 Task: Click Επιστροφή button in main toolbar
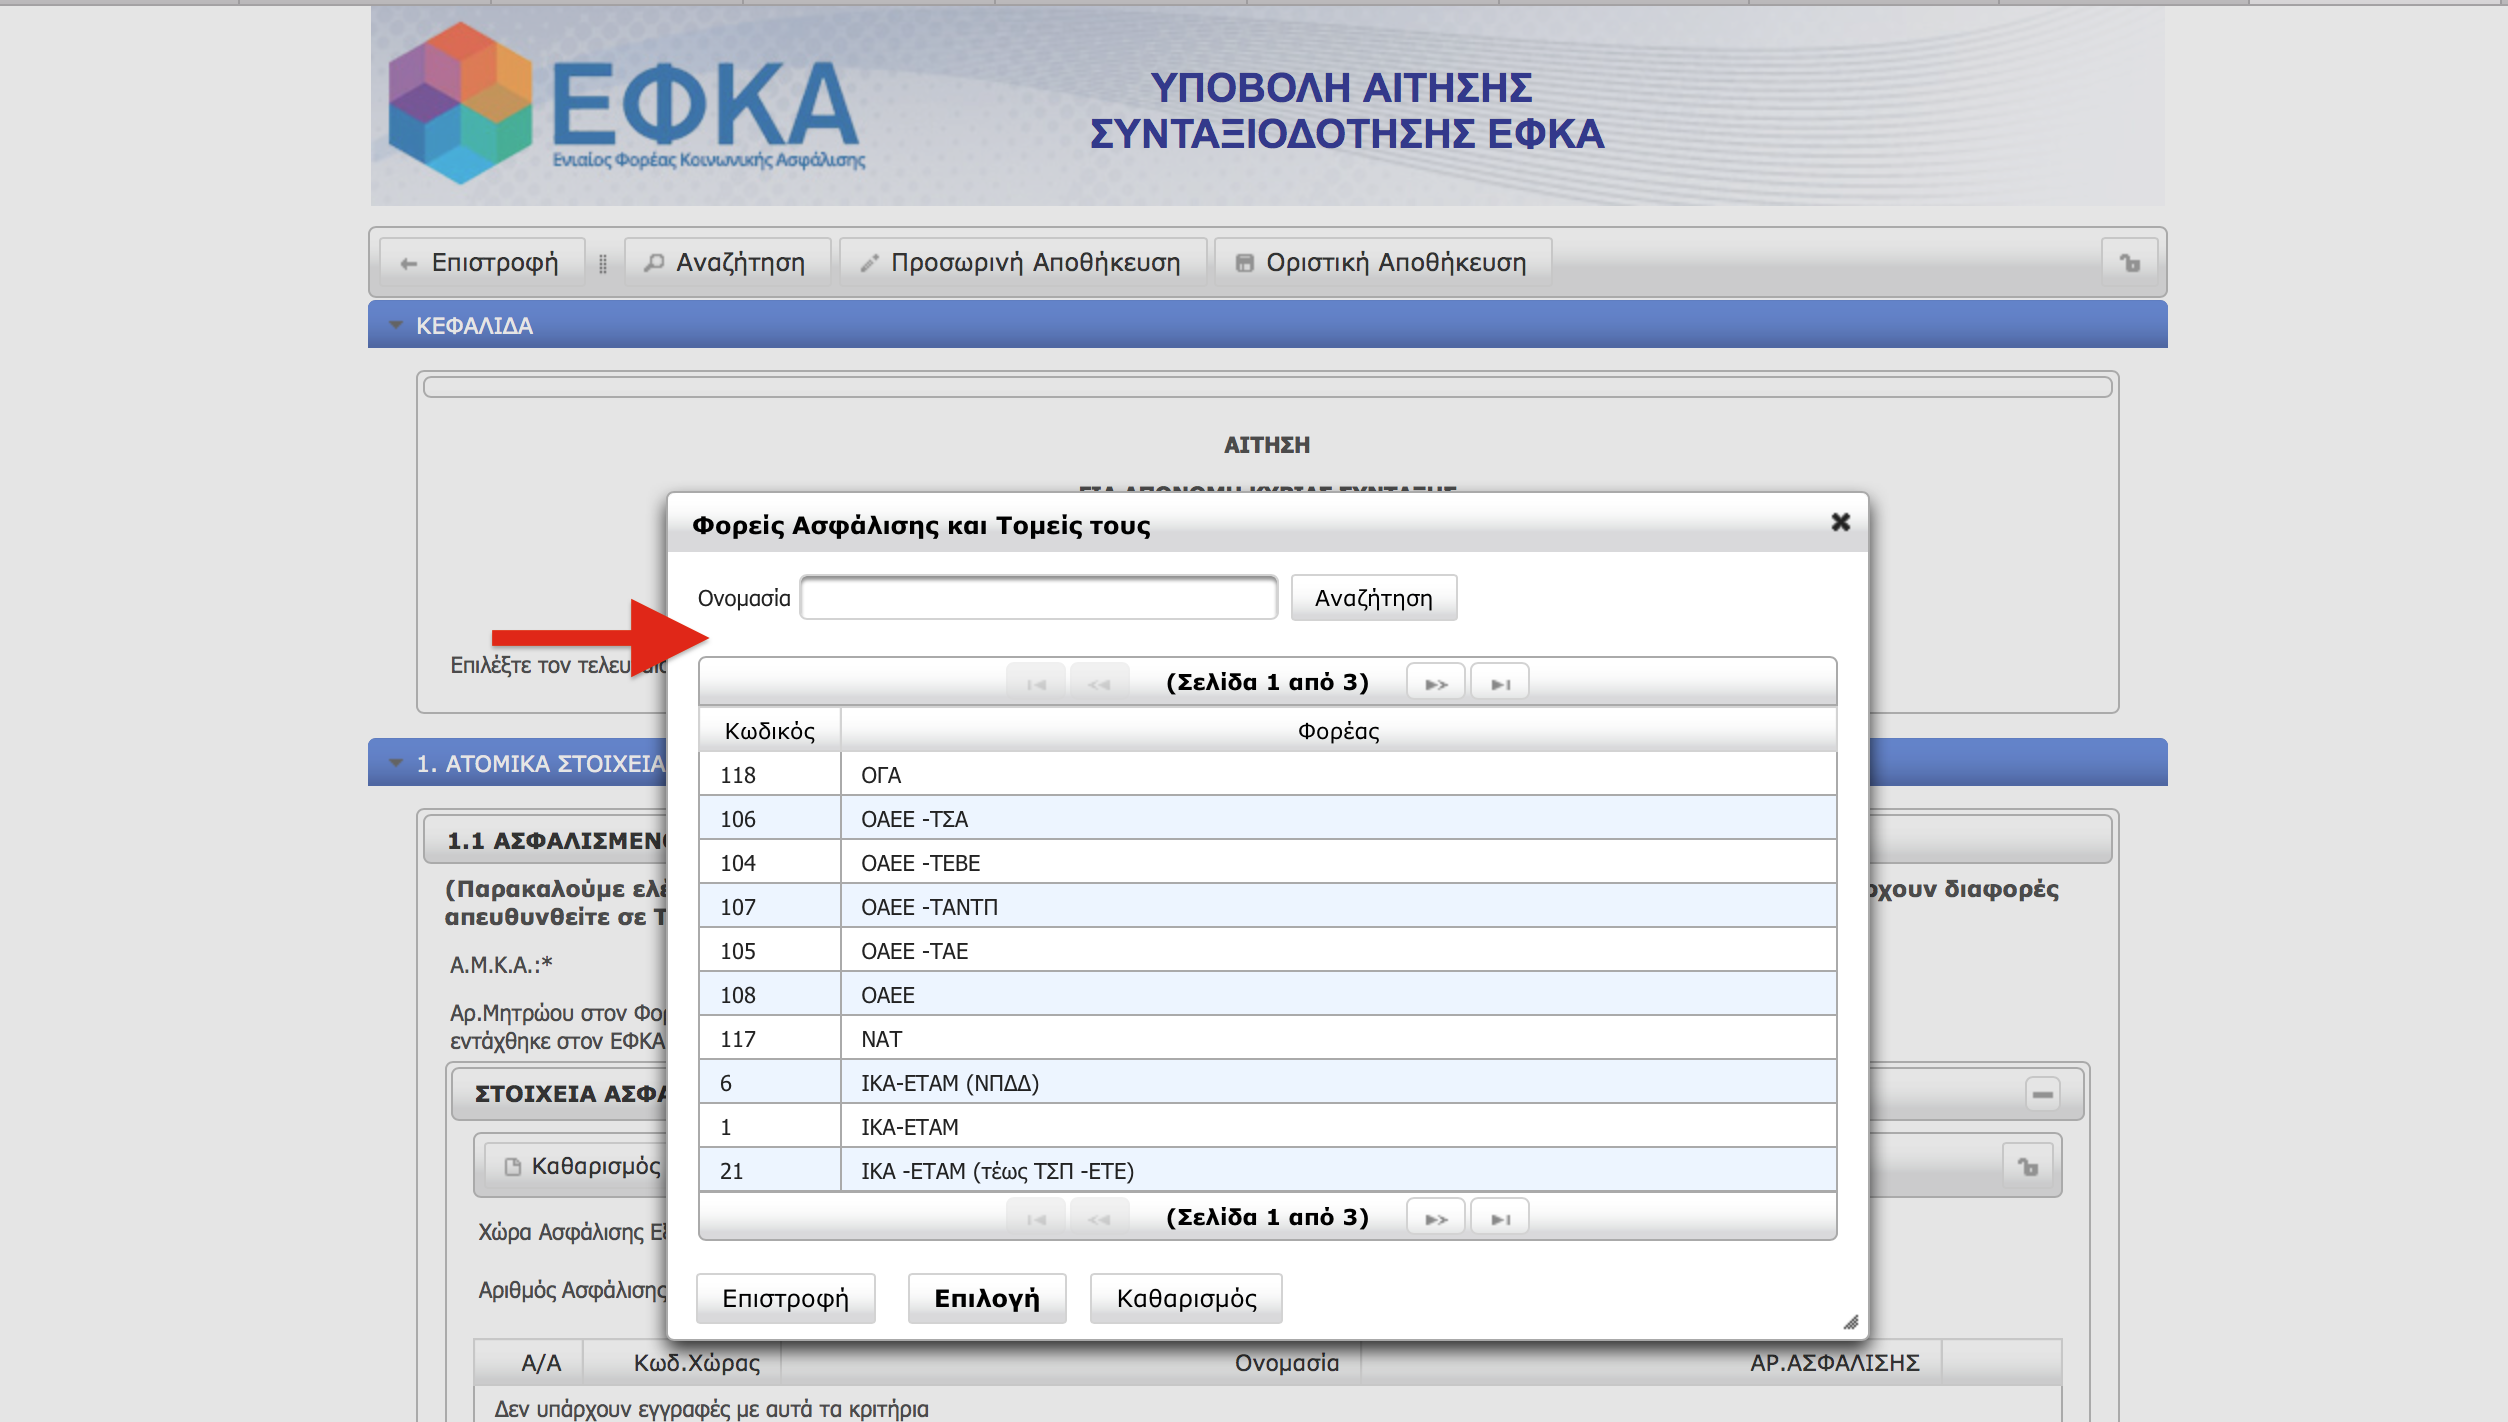(x=481, y=263)
